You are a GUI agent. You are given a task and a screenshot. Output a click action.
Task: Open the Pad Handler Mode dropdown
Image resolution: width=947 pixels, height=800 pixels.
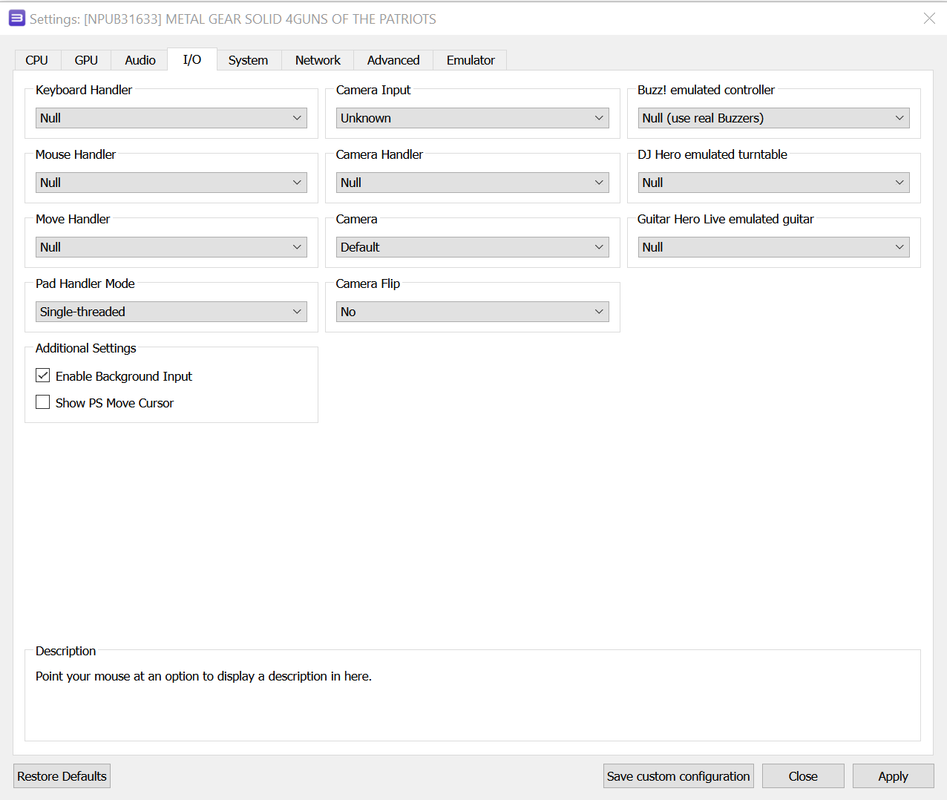coord(171,312)
